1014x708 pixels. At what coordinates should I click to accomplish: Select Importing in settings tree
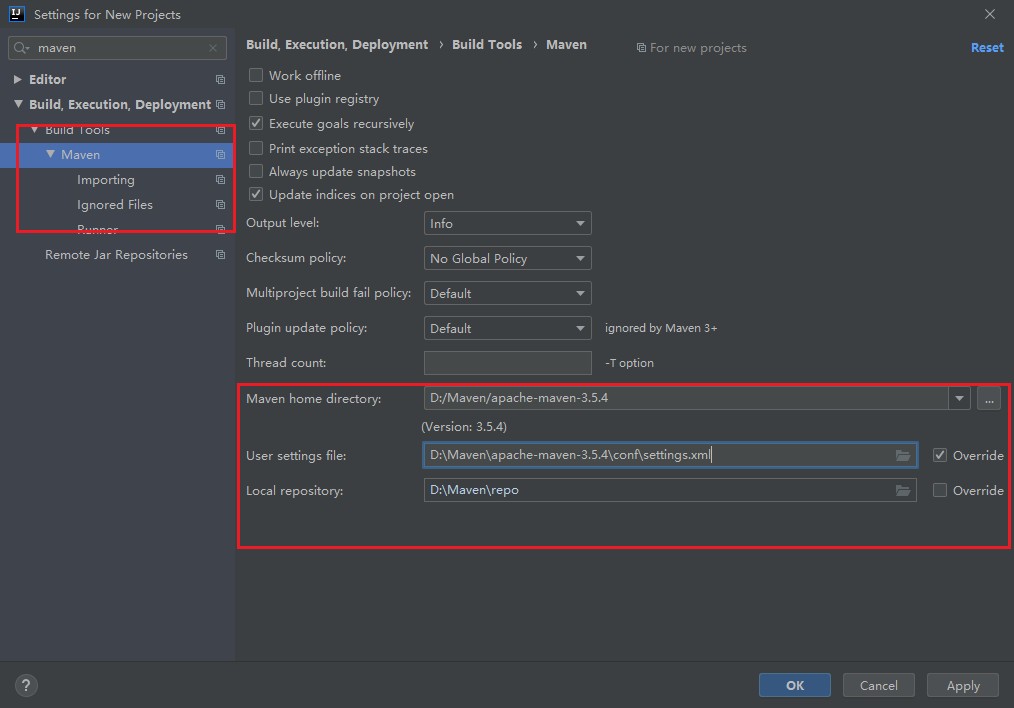106,180
